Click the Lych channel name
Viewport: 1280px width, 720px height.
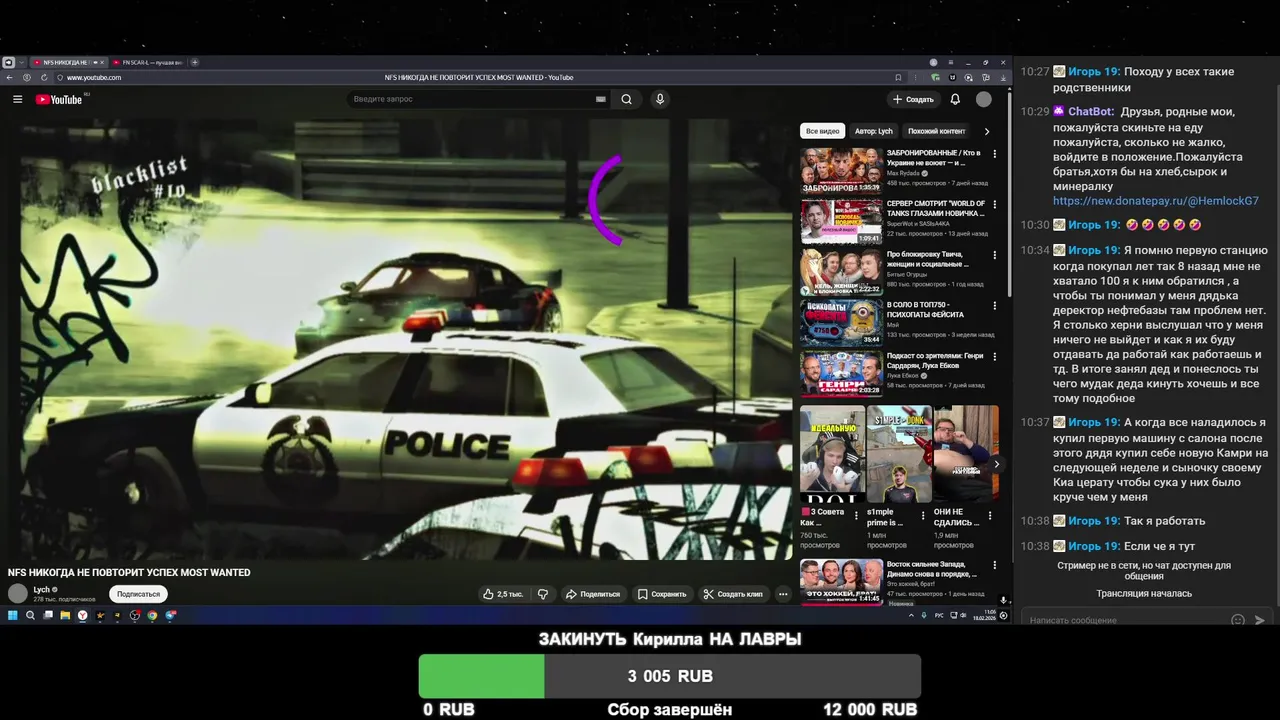point(42,589)
